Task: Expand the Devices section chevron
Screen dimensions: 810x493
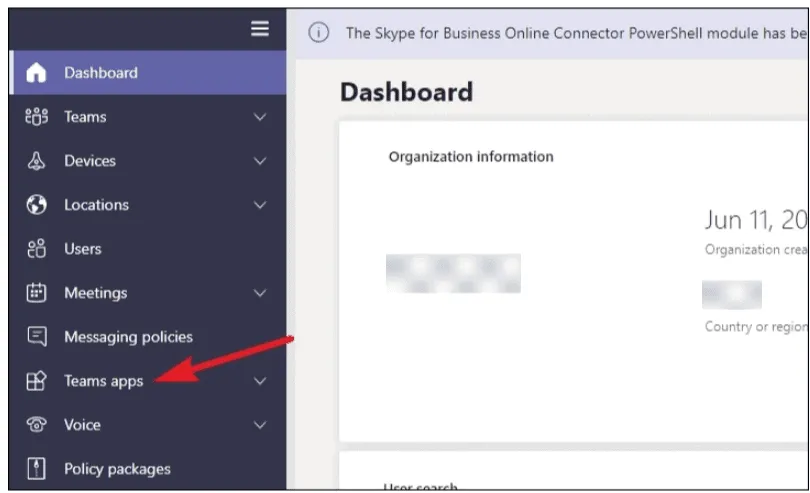Action: tap(260, 161)
